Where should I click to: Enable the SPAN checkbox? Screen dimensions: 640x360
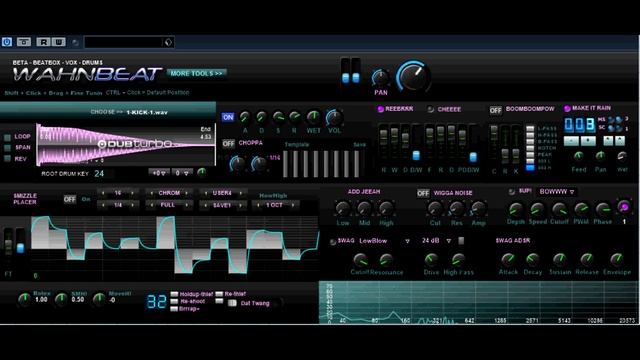tap(7, 148)
